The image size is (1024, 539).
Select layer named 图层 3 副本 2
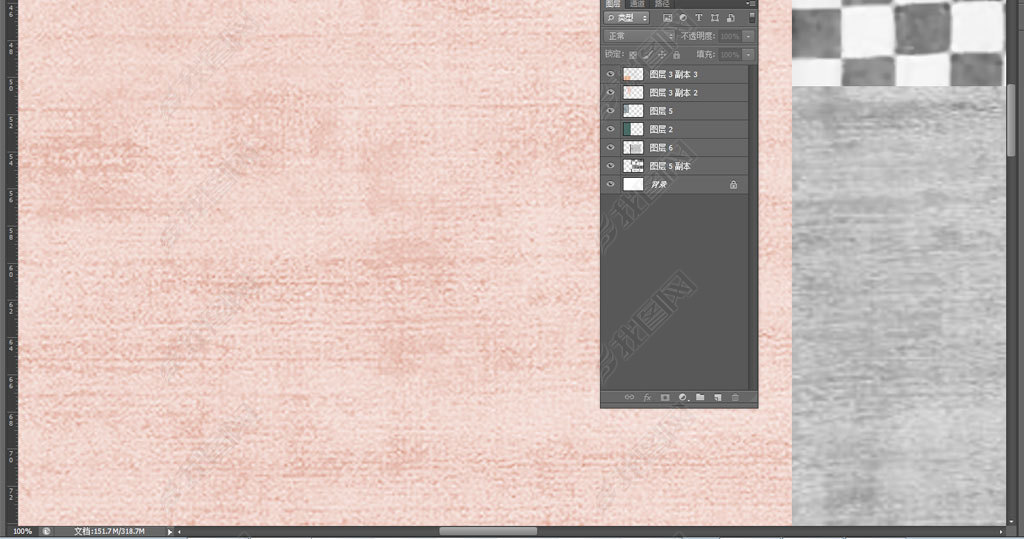[673, 93]
